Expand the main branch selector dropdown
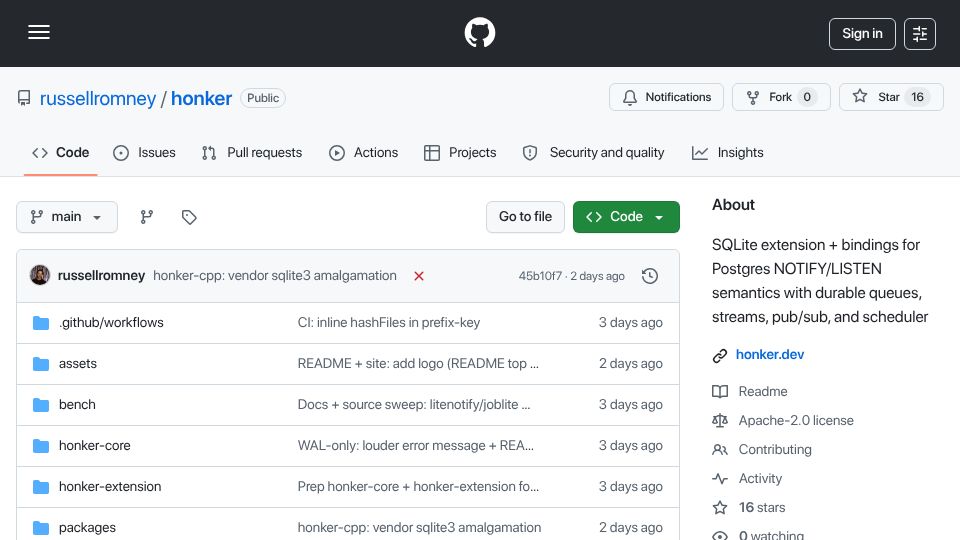960x540 pixels. click(x=67, y=217)
